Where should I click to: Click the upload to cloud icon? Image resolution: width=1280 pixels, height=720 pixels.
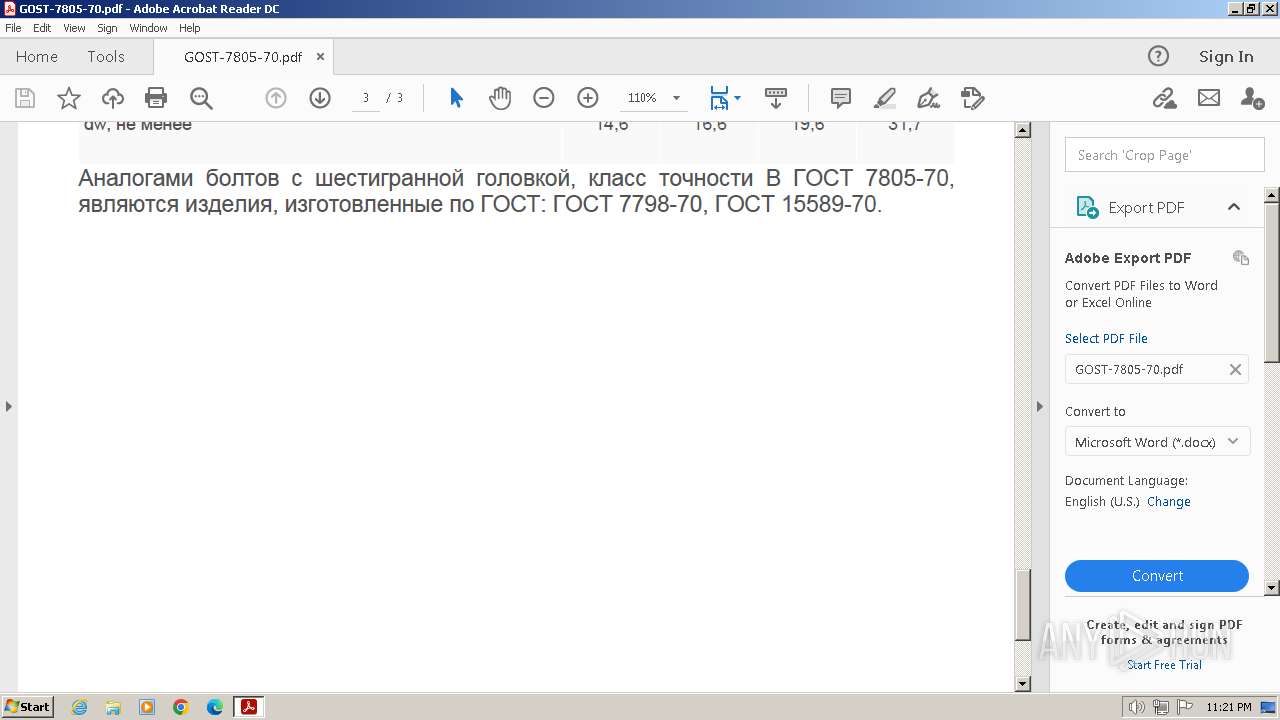[113, 98]
